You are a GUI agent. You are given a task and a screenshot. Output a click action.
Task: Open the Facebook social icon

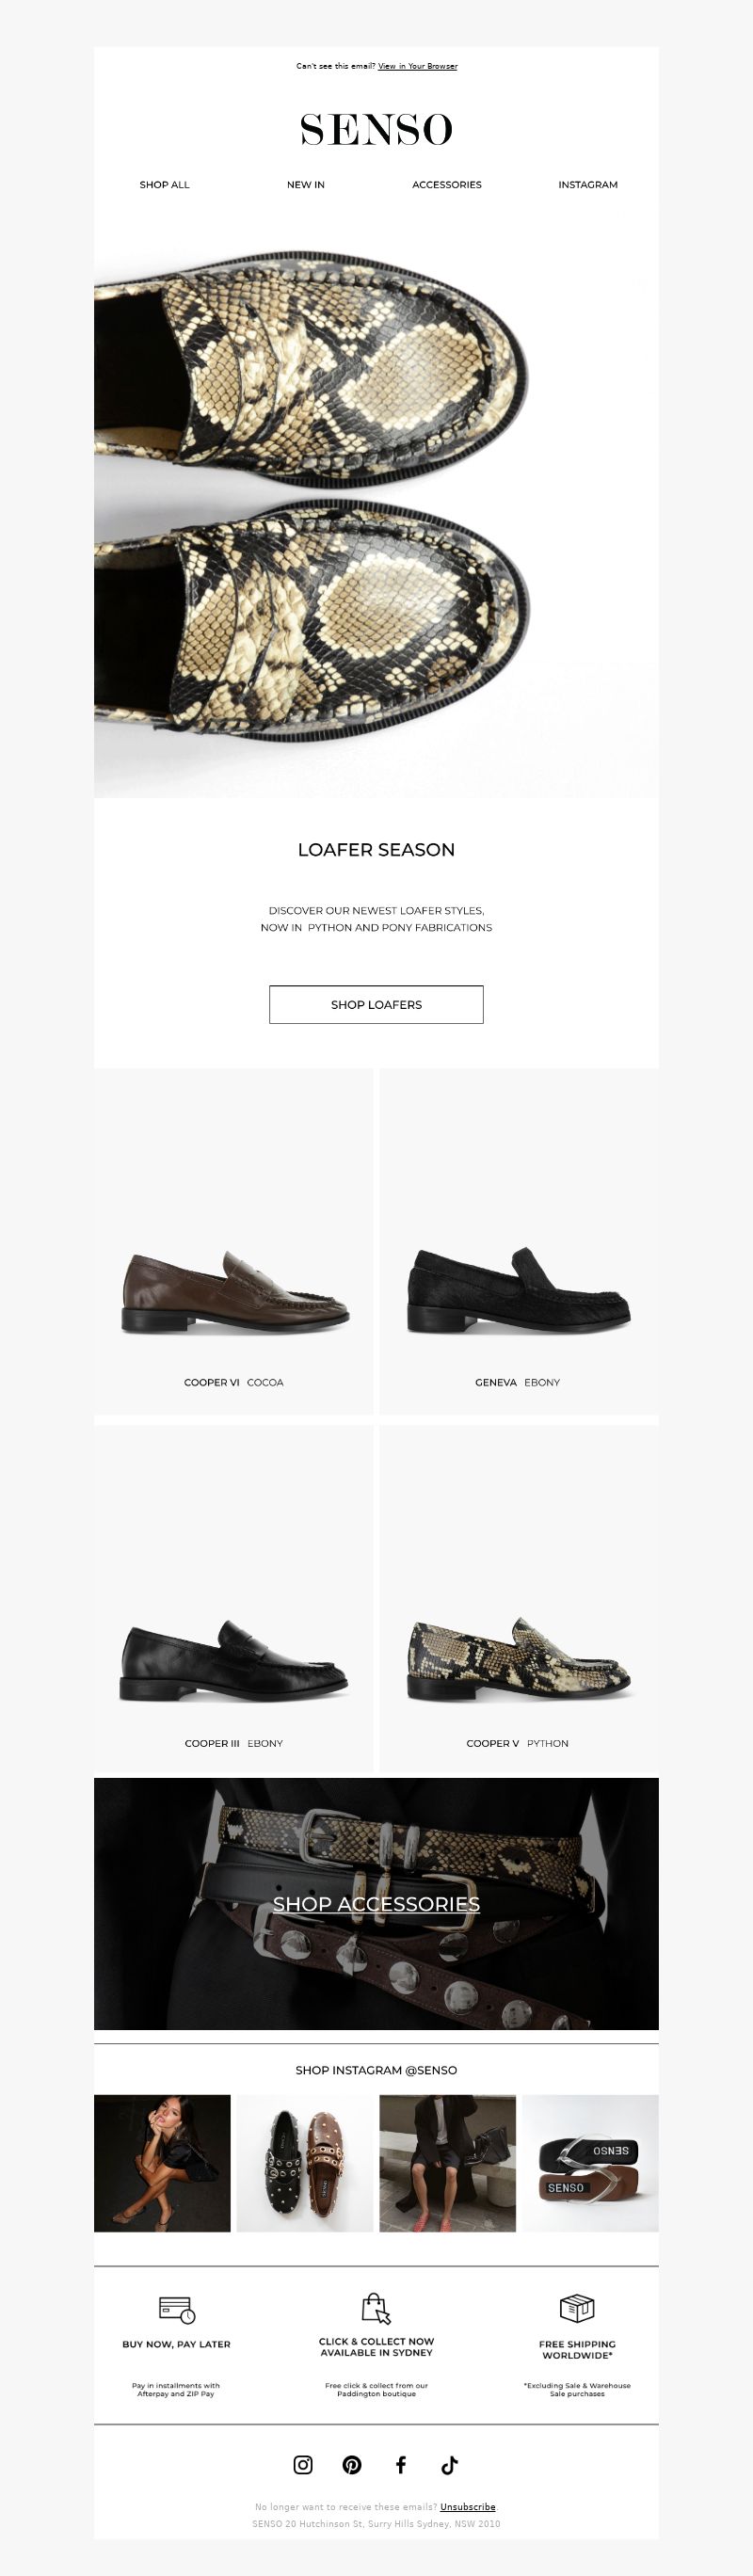click(x=401, y=2464)
